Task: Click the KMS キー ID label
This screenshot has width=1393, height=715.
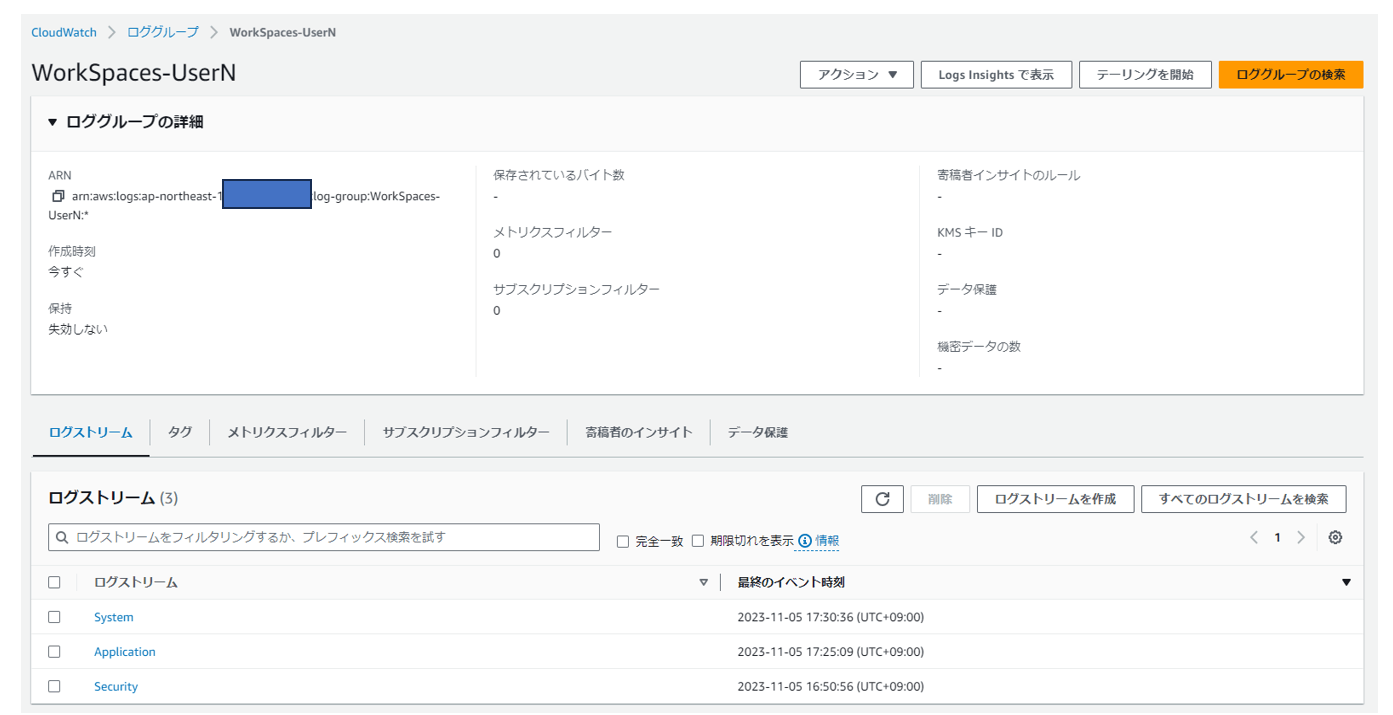Action: pos(970,232)
